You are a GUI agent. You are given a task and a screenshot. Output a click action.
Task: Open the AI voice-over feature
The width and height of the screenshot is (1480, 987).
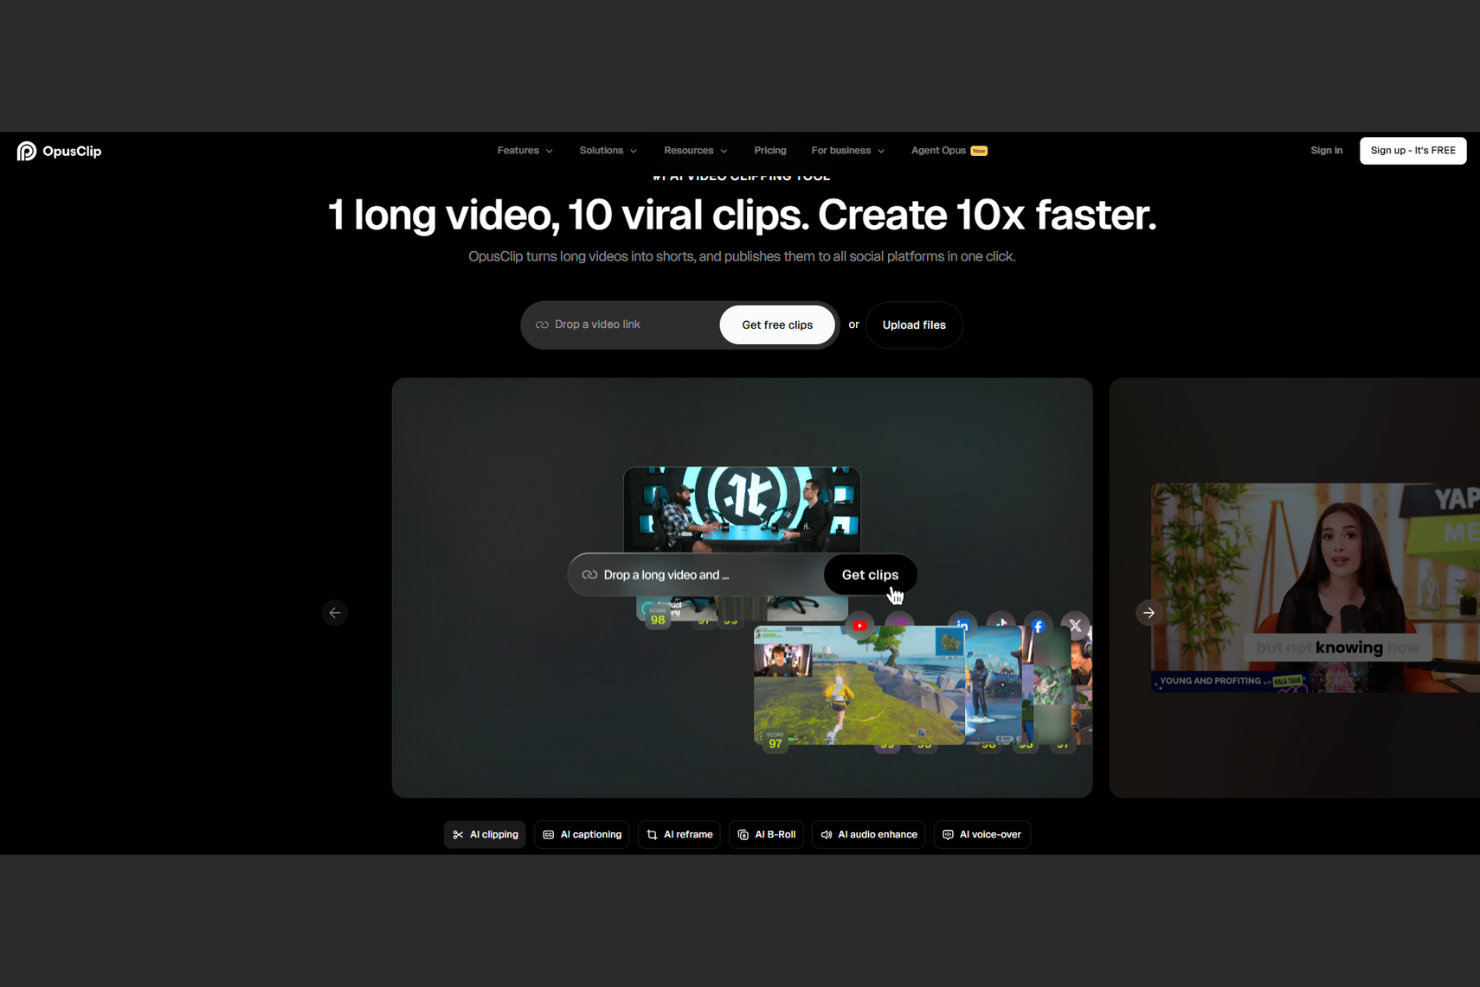tap(982, 834)
